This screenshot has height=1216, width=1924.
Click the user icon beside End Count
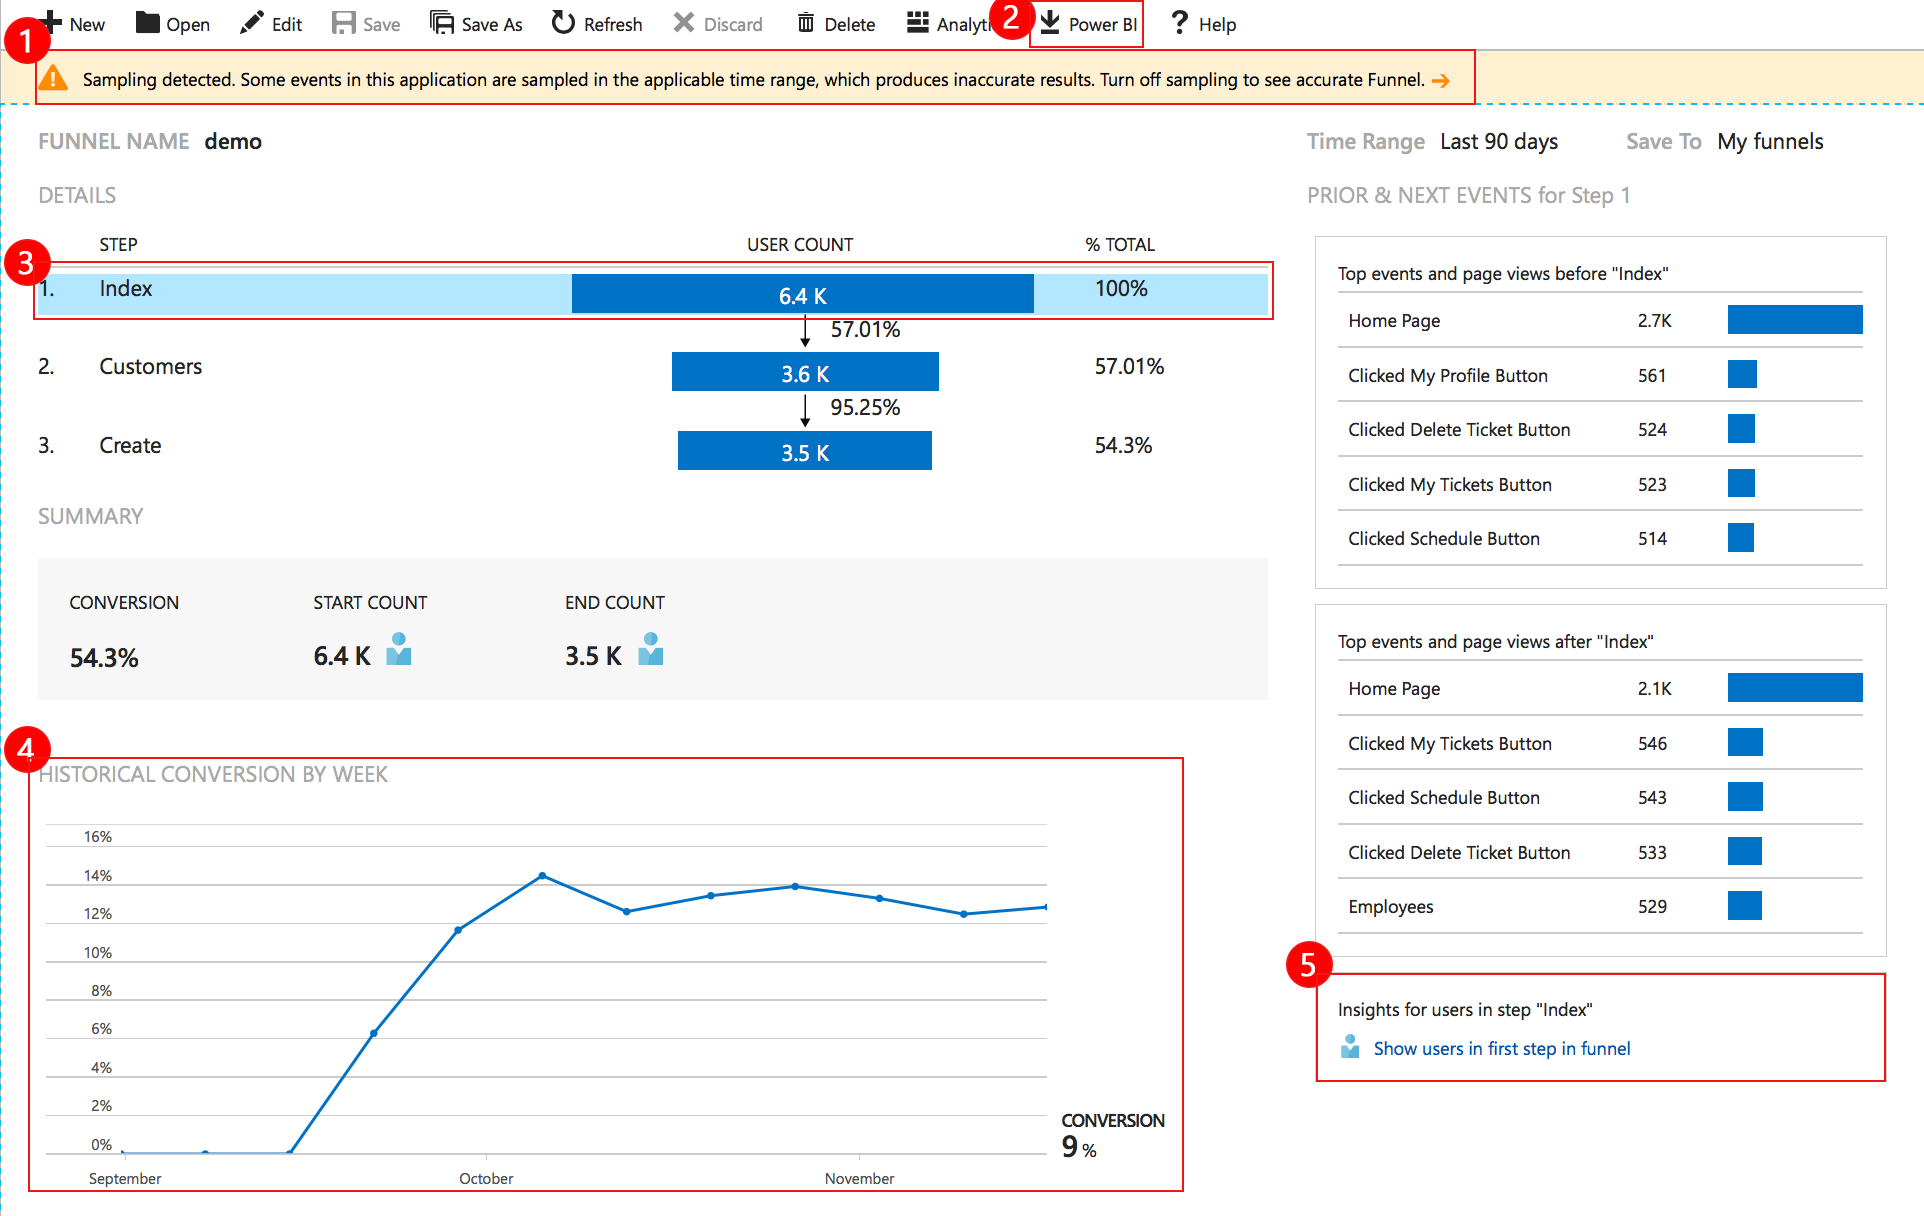pos(651,650)
